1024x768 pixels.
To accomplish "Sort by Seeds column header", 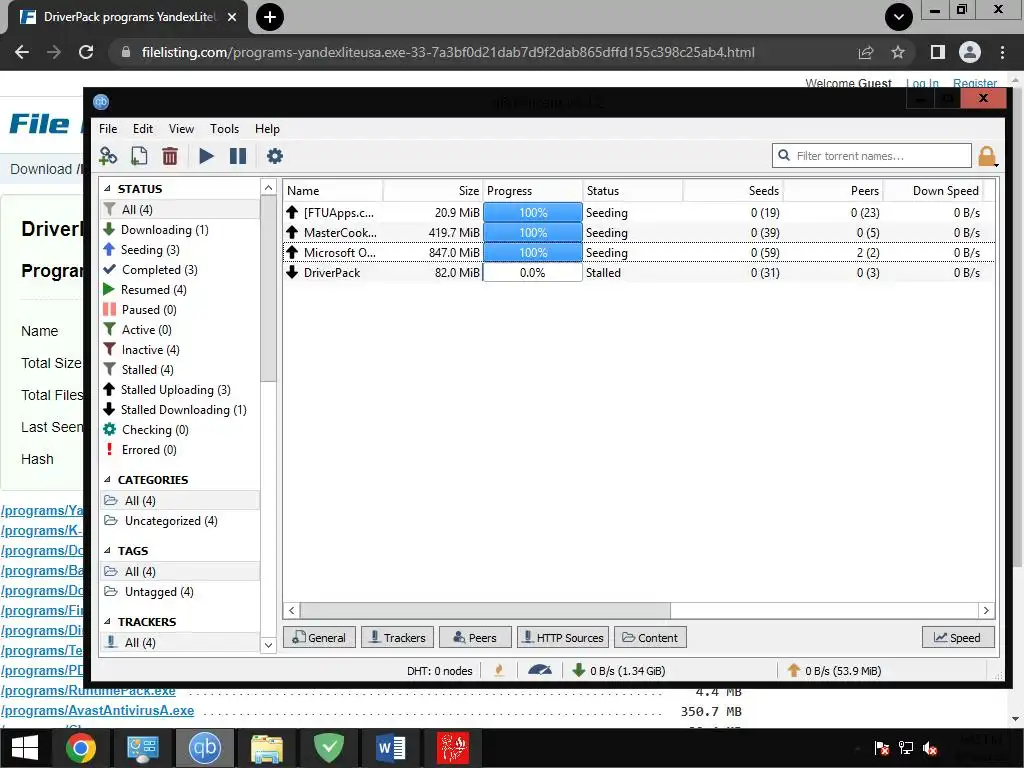I will [x=733, y=191].
